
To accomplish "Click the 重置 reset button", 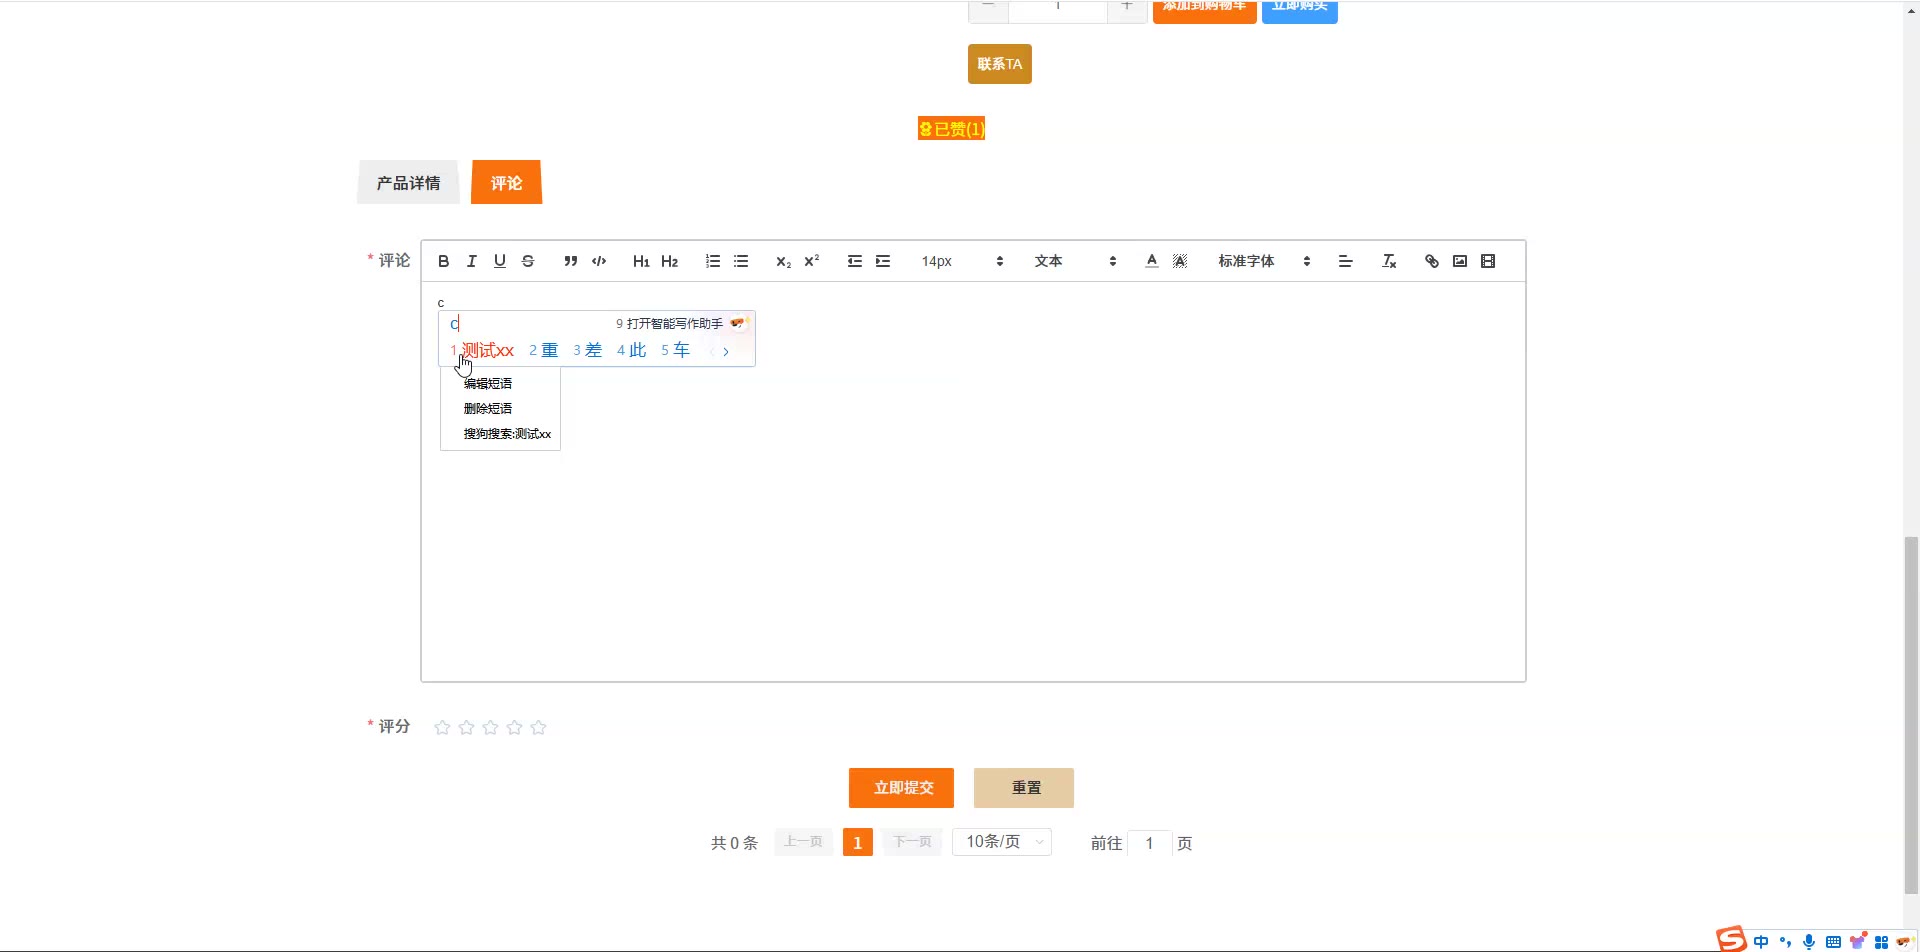I will pos(1024,788).
